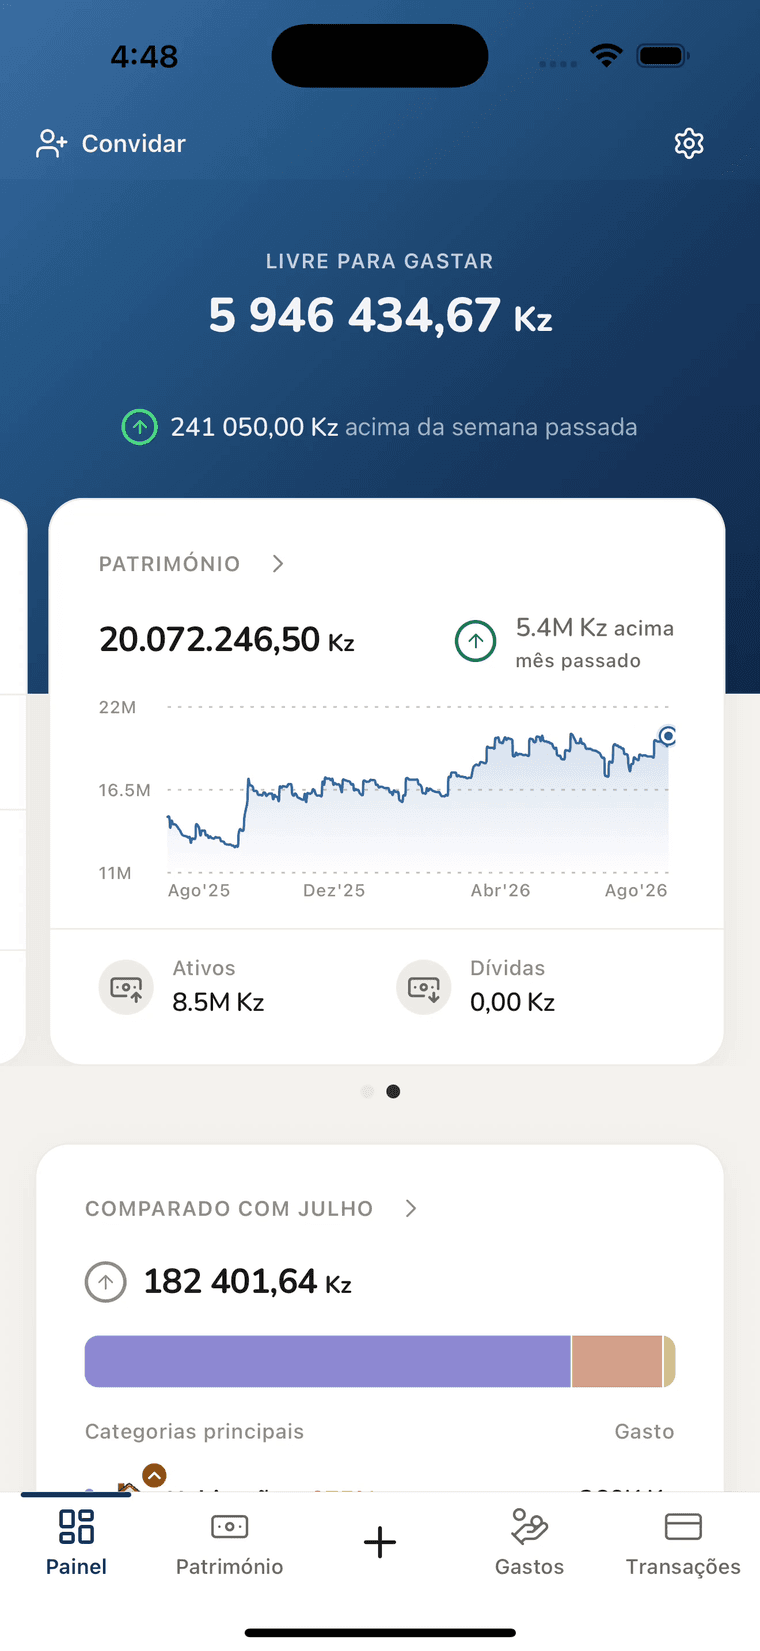760x1651 pixels.
Task: Tap the chart's current data point marker
Action: (x=668, y=736)
